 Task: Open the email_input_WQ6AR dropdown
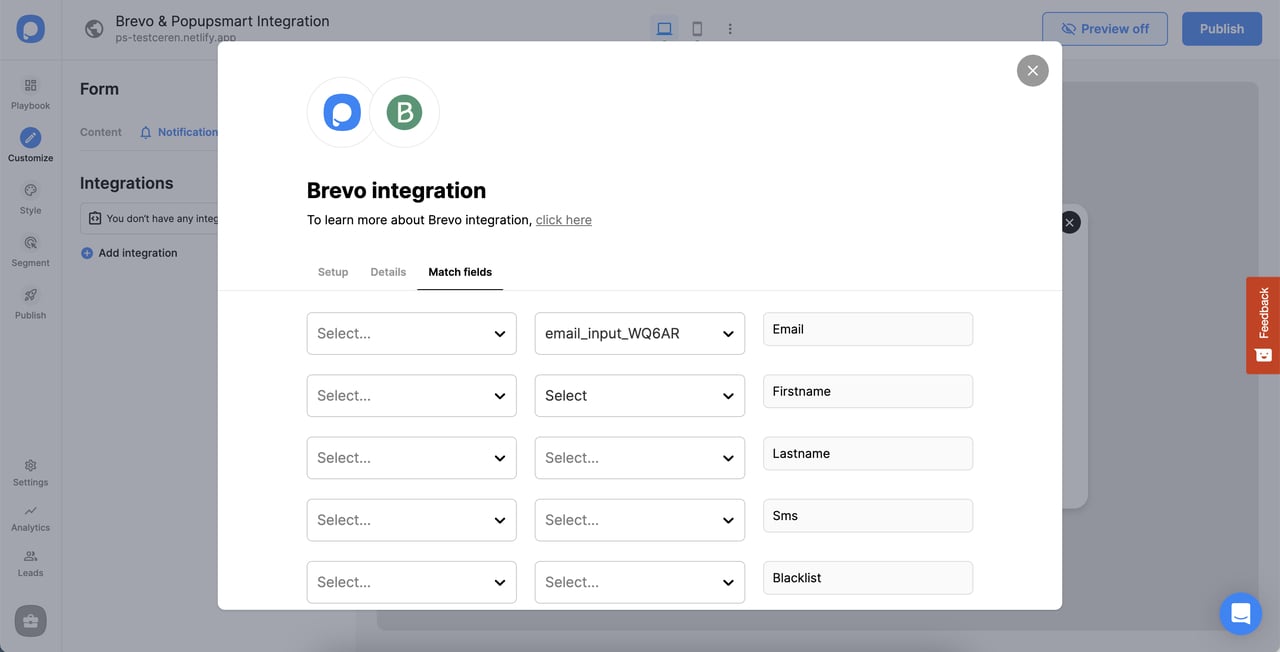pos(639,333)
